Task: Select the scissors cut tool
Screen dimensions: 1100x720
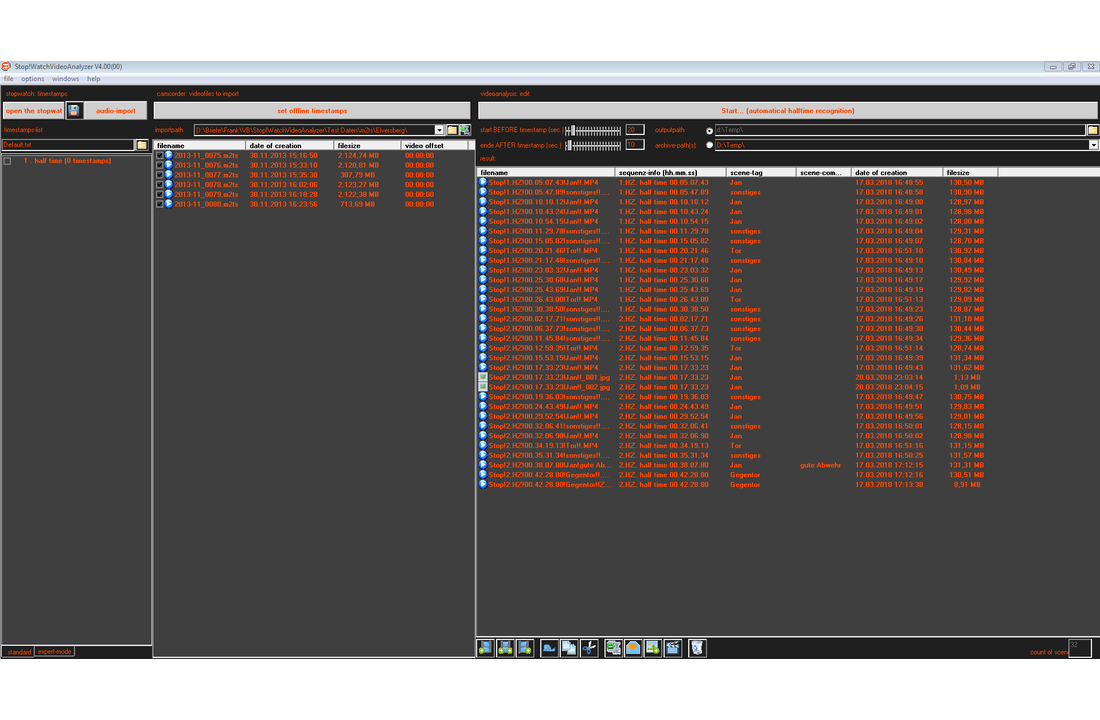Action: 589,648
